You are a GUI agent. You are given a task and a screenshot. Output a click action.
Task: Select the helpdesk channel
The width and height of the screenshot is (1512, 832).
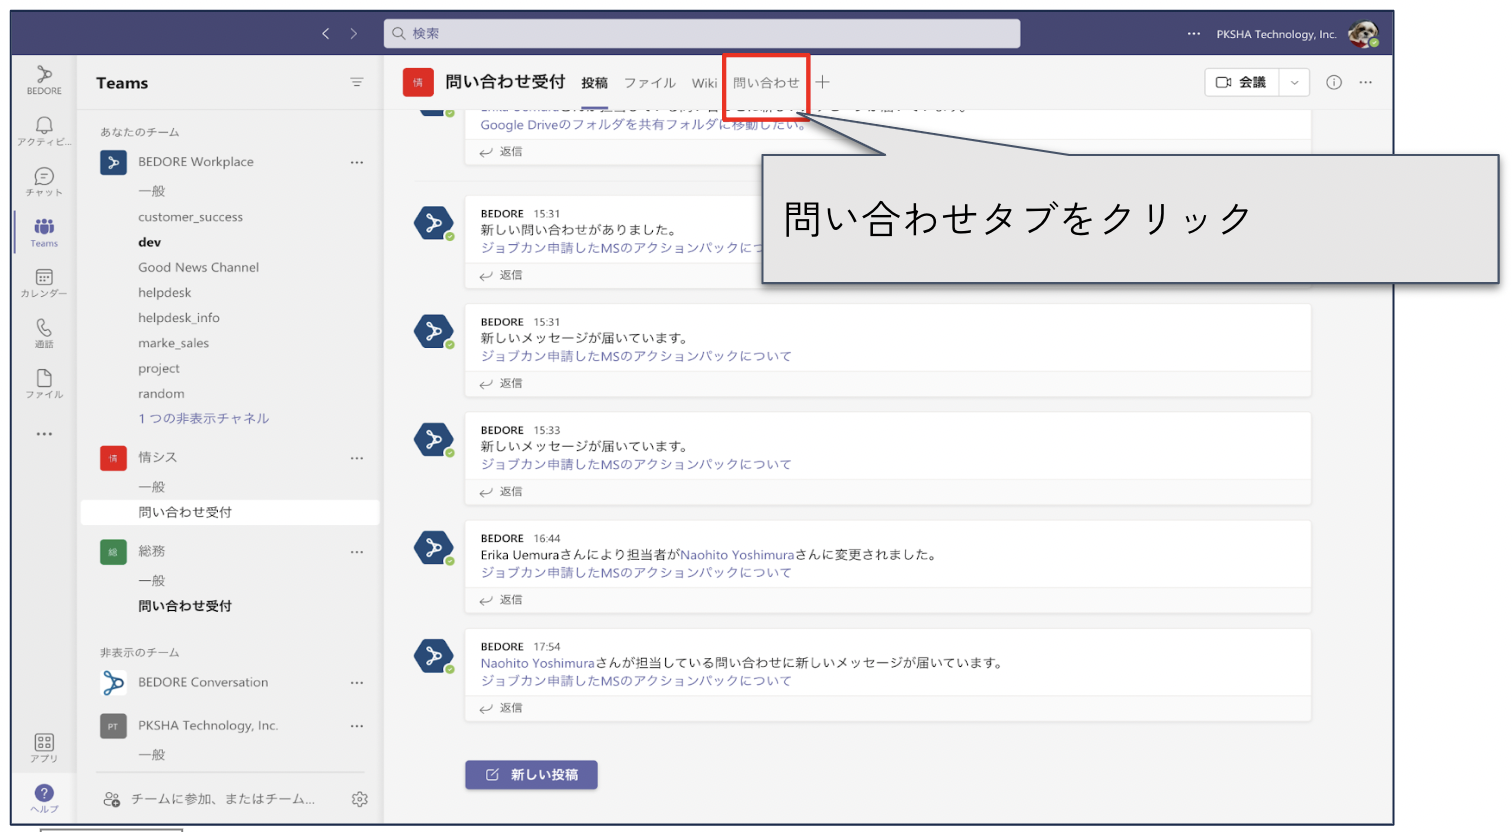164,292
